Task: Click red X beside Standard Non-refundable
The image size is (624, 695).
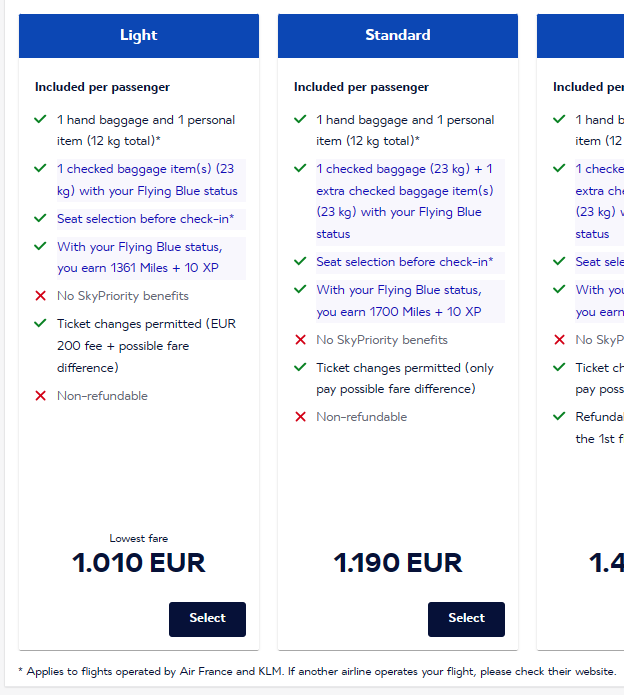Action: [300, 417]
